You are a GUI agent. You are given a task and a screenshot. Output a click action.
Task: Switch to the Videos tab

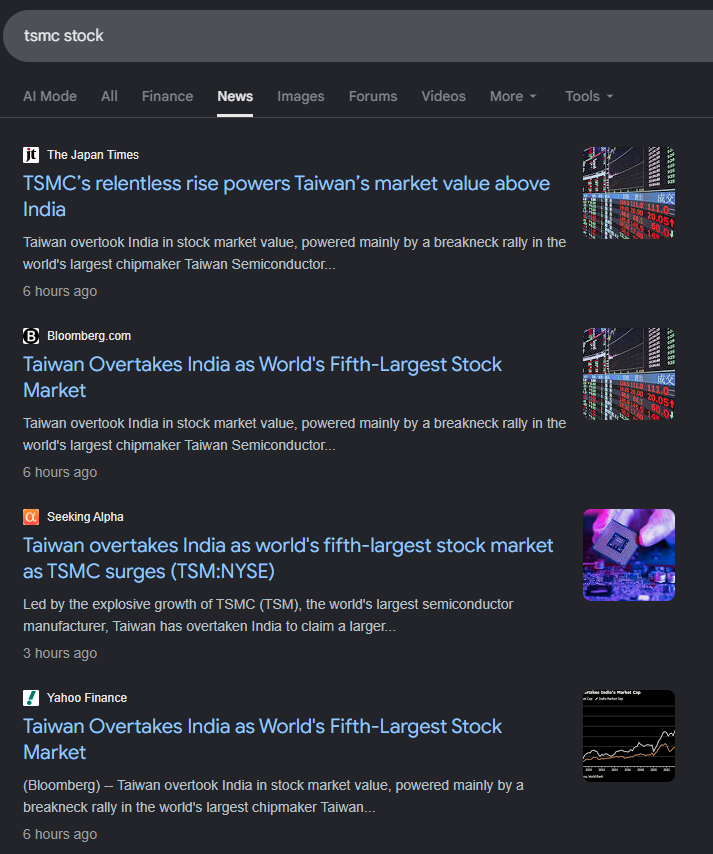point(443,96)
